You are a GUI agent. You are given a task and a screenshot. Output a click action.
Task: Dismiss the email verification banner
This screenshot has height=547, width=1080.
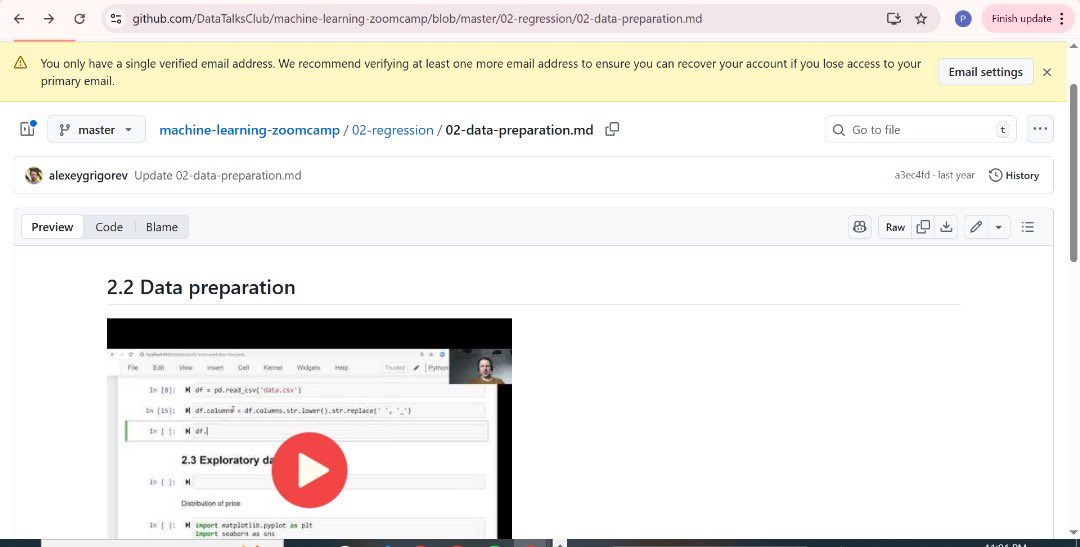(x=1047, y=72)
